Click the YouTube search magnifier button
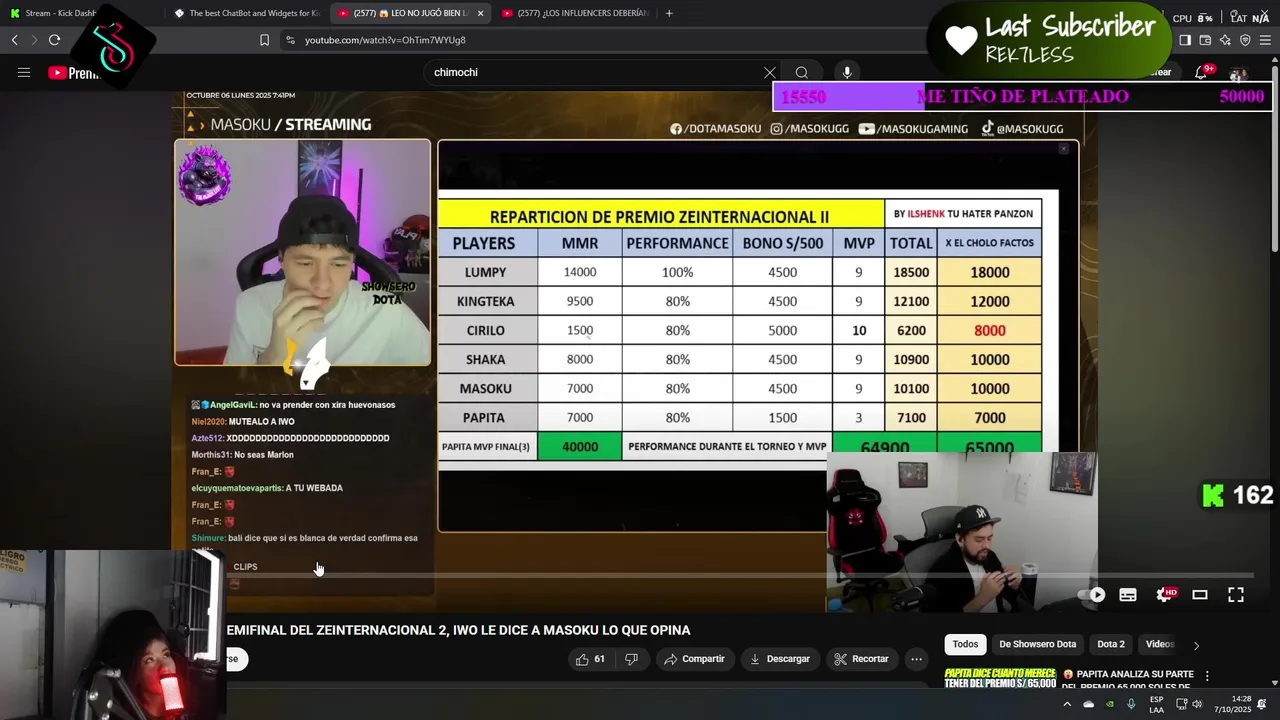The height and width of the screenshot is (720, 1280). [x=801, y=72]
